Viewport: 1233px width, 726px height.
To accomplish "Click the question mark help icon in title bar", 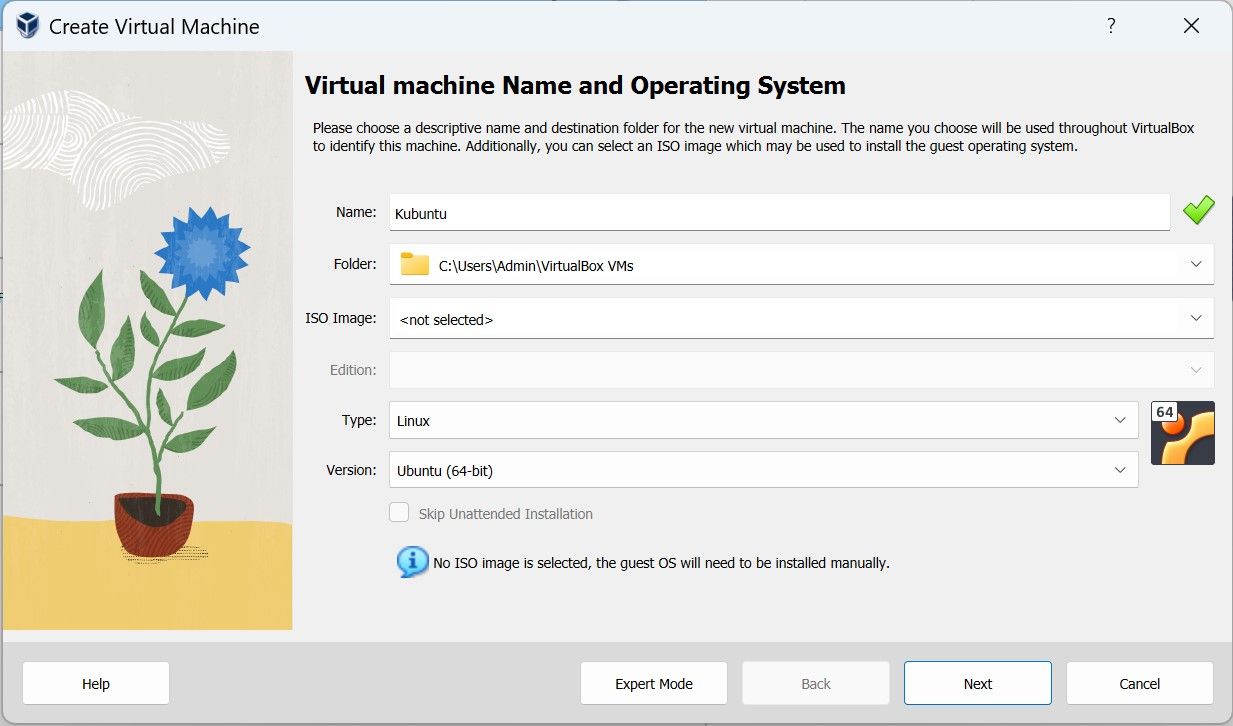I will click(1111, 26).
